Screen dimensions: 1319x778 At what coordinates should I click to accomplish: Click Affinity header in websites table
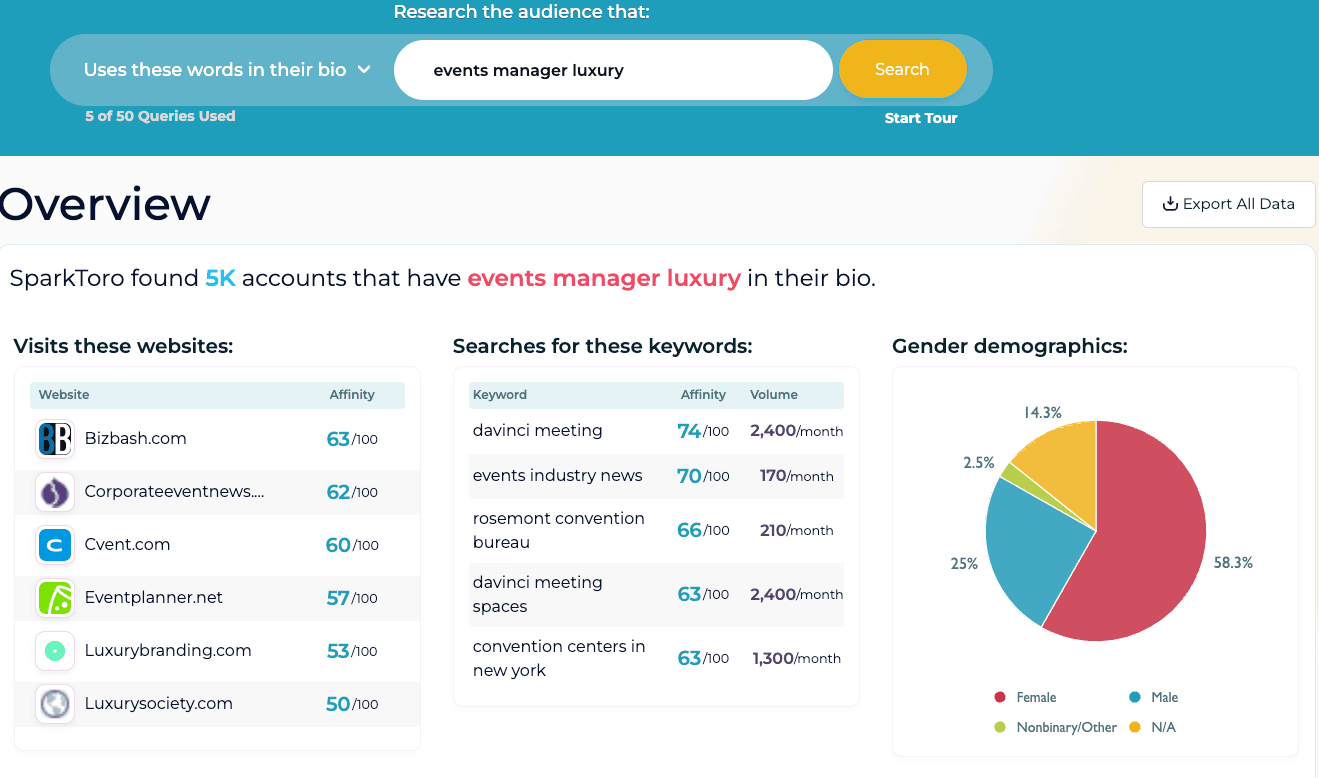click(x=352, y=395)
